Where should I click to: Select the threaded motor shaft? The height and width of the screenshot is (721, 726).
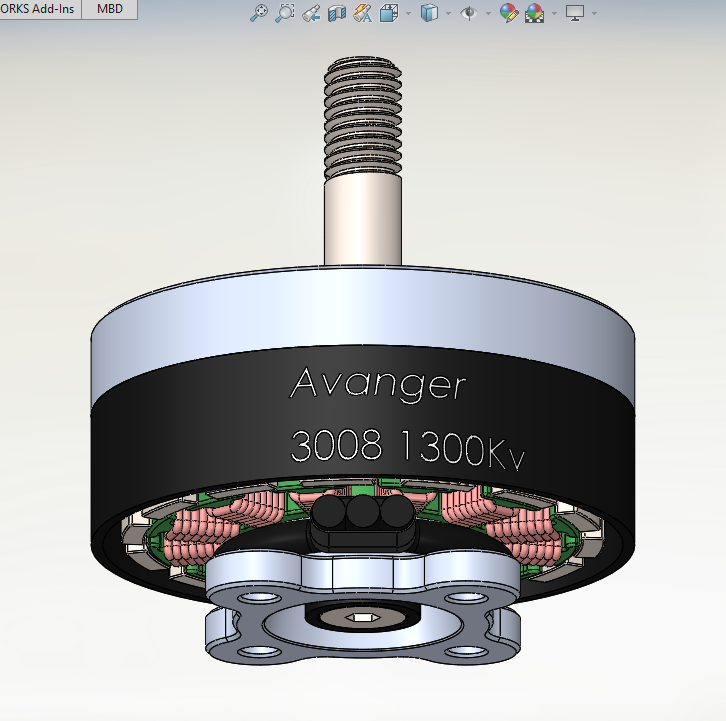tap(363, 162)
